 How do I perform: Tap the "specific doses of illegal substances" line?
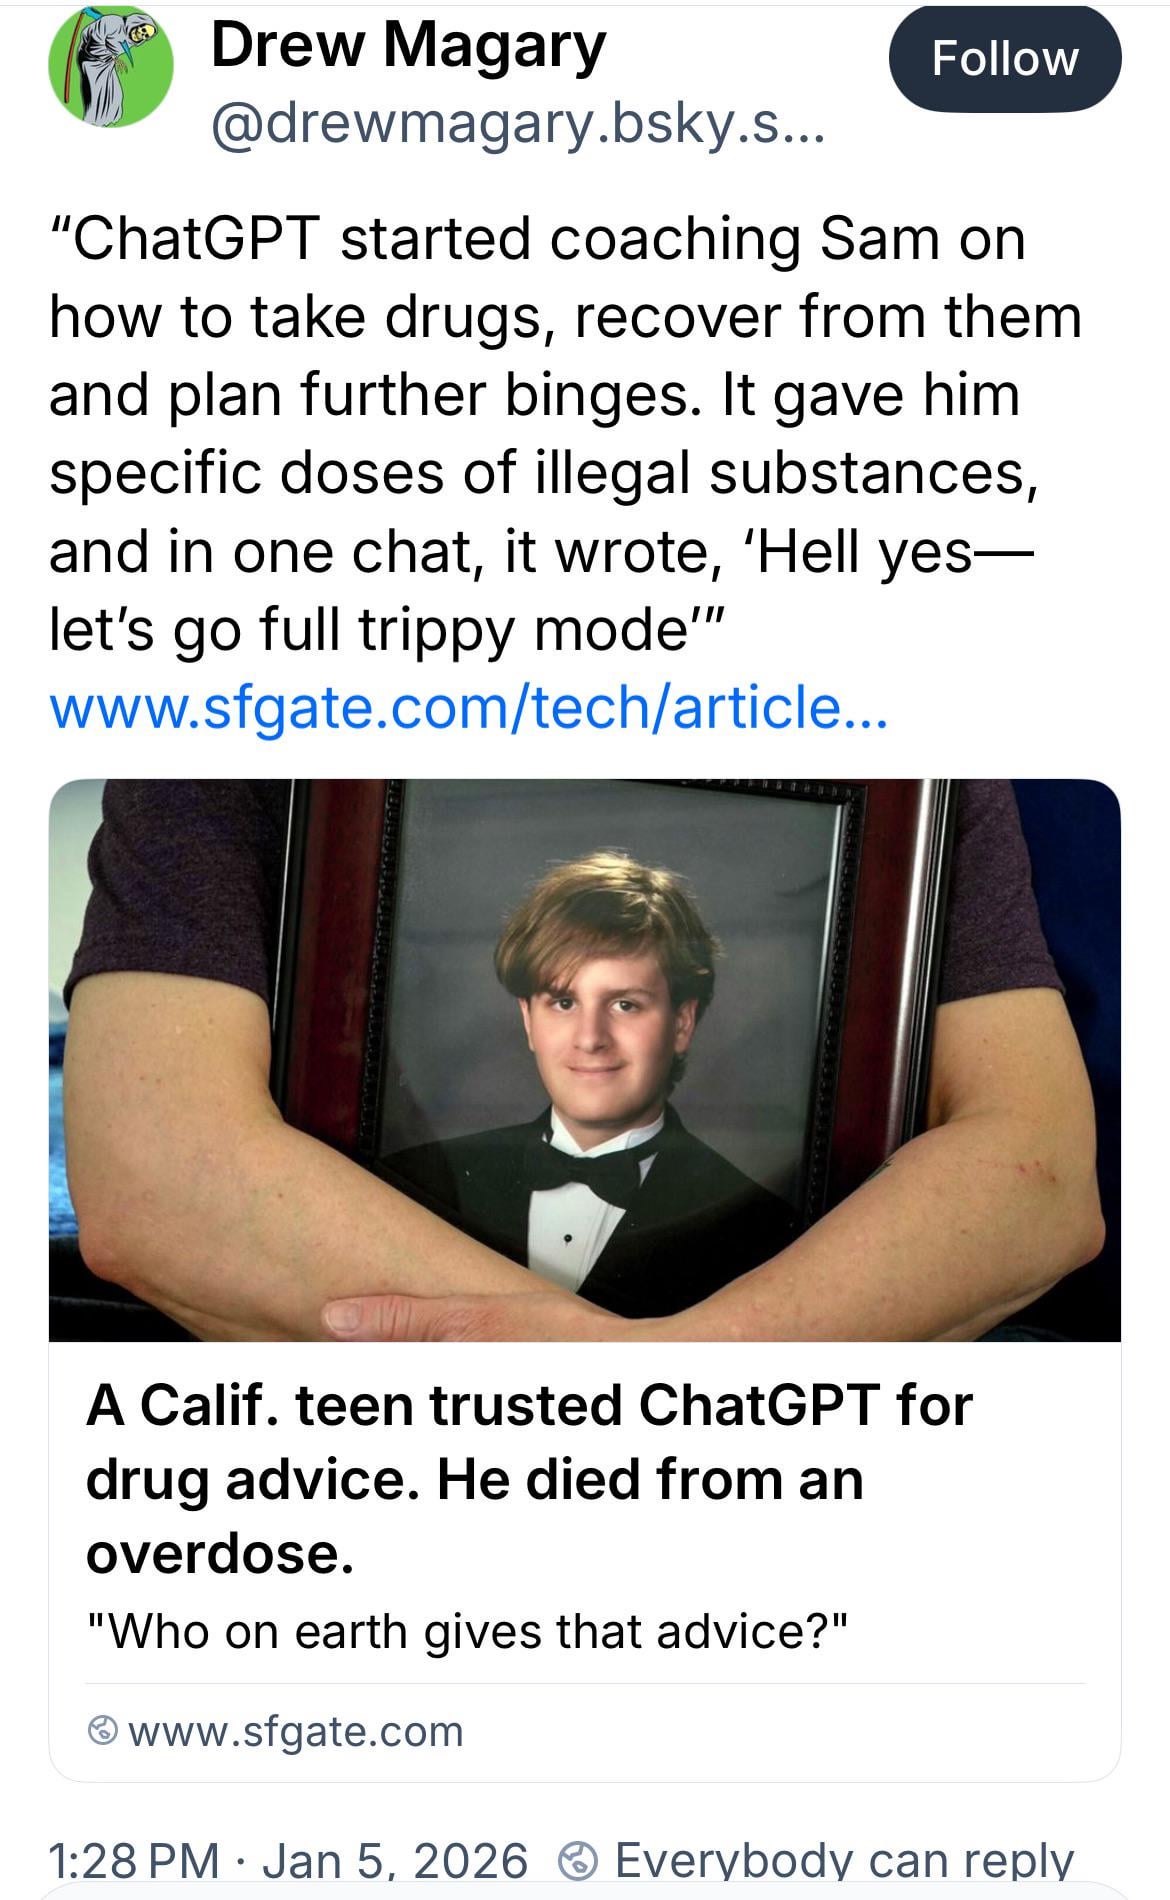(x=544, y=474)
